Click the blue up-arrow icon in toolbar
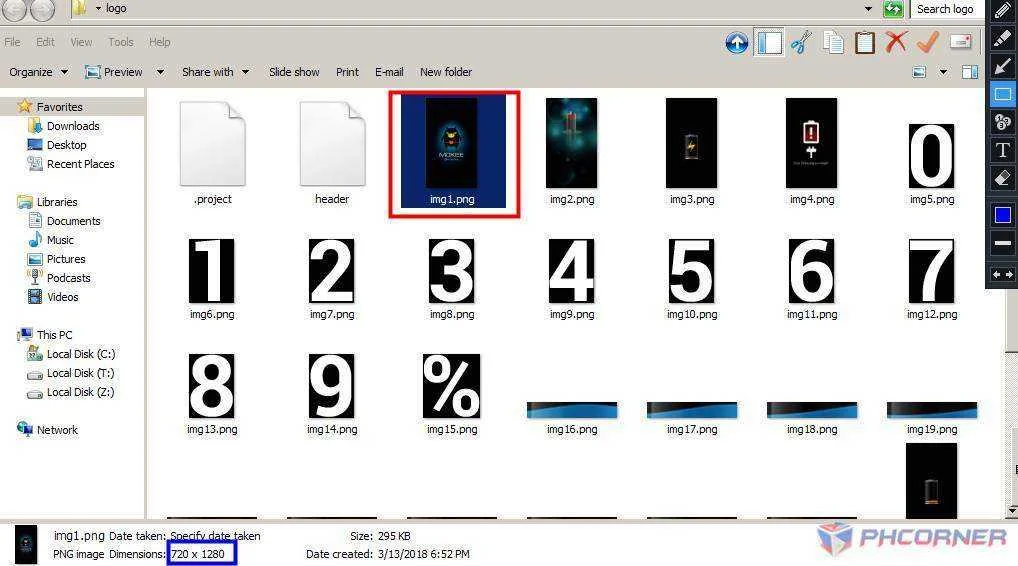Screen dimensions: 1018x566 736,43
